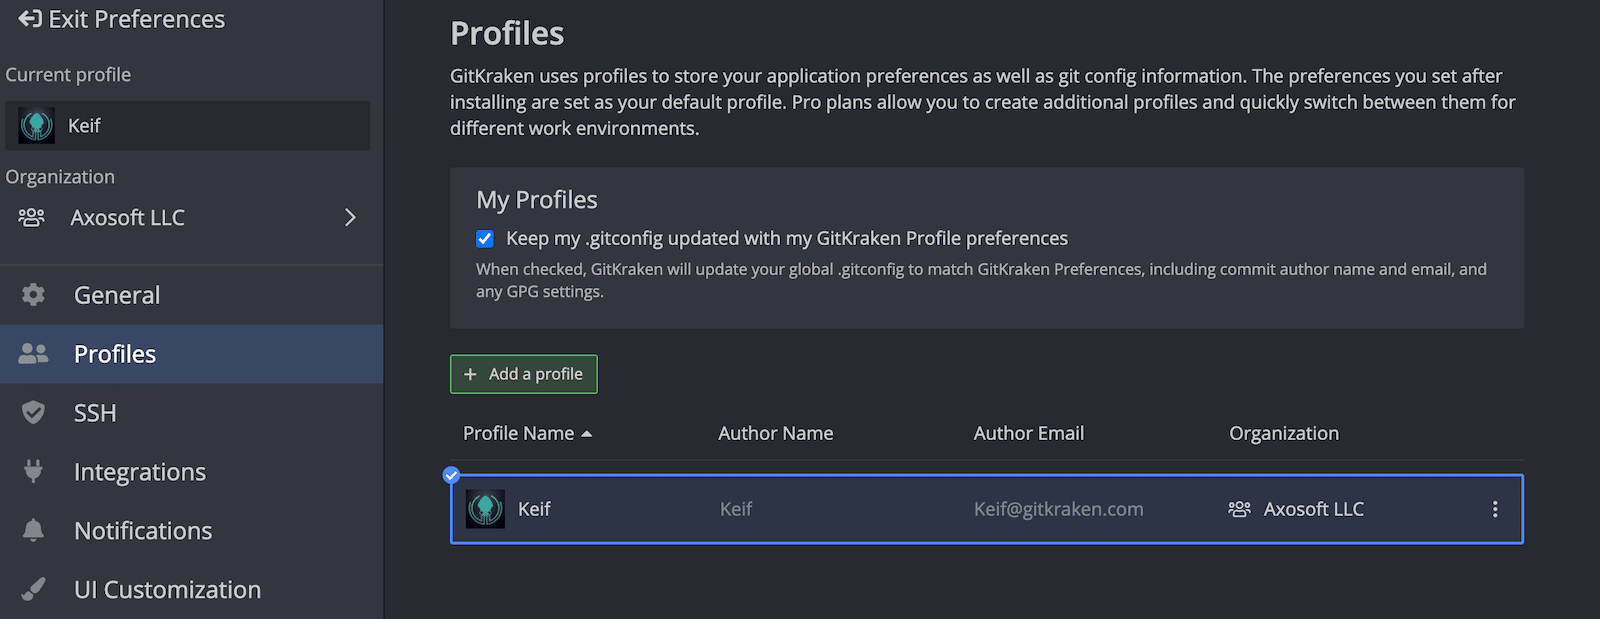Uncheck Keep my .gitconfig updated checkbox
Screen dimensions: 1600x619
[x=485, y=239]
